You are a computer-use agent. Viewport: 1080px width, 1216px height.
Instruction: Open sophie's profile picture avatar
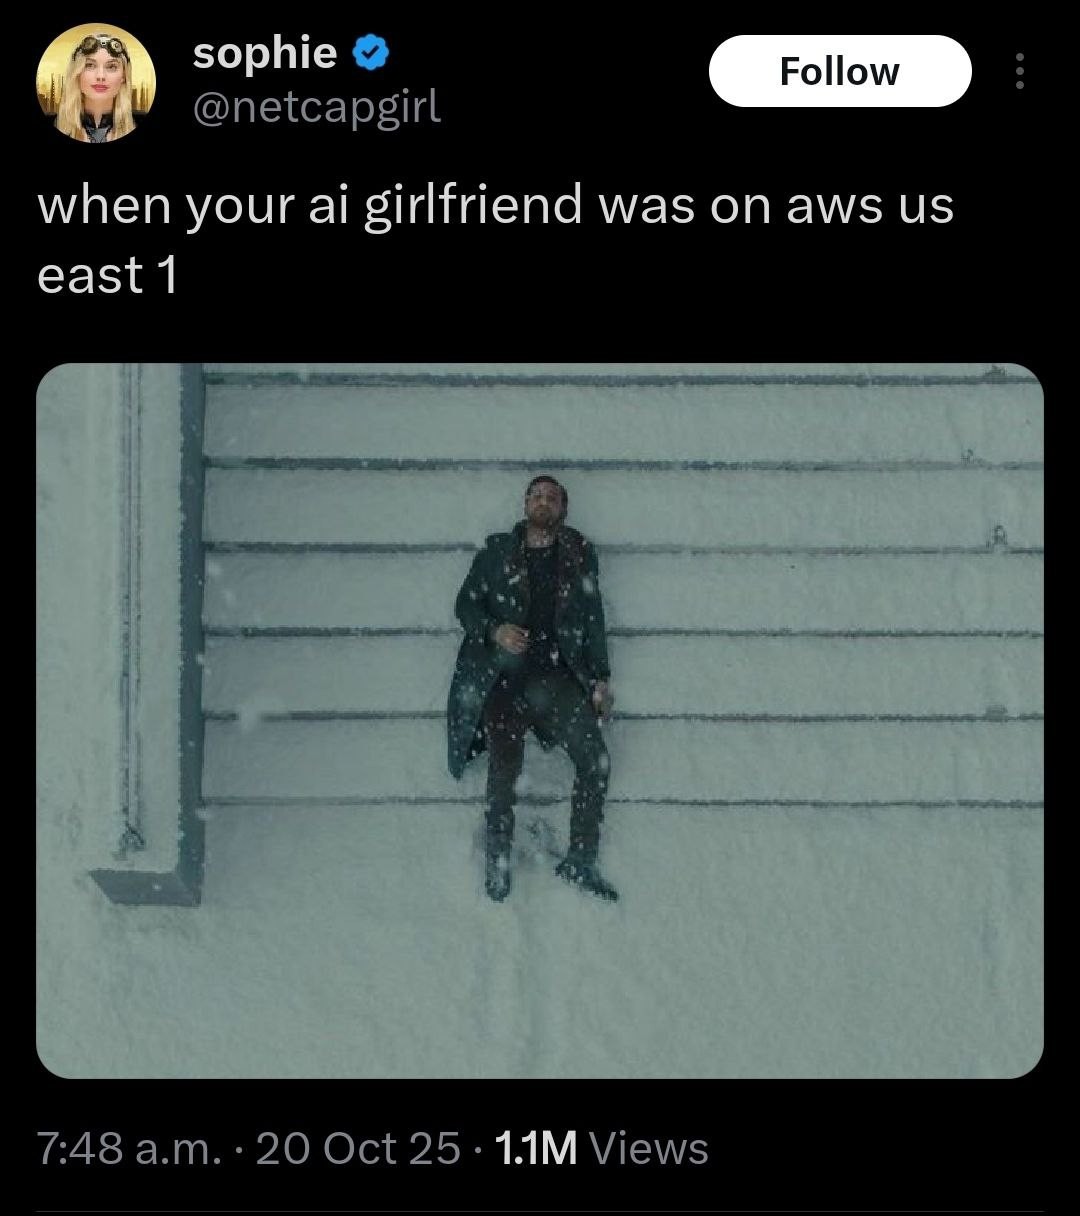(x=96, y=82)
